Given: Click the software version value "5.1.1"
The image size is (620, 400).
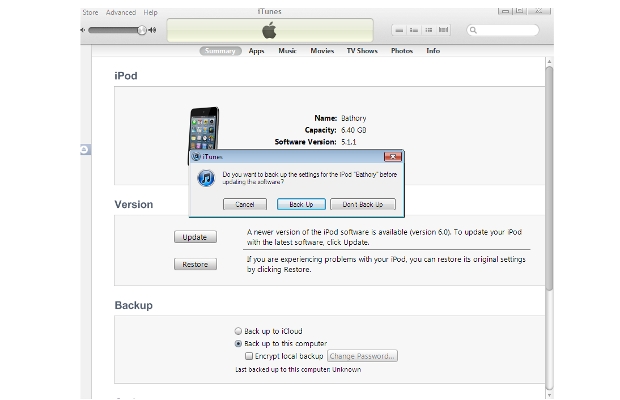Looking at the screenshot, I should click(x=349, y=142).
